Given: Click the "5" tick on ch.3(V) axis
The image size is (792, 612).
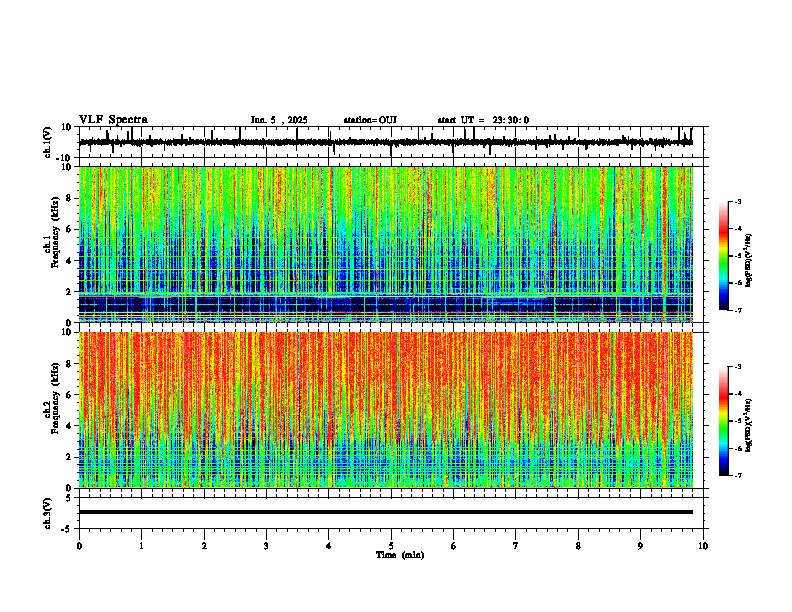Looking at the screenshot, I should click(70, 498).
